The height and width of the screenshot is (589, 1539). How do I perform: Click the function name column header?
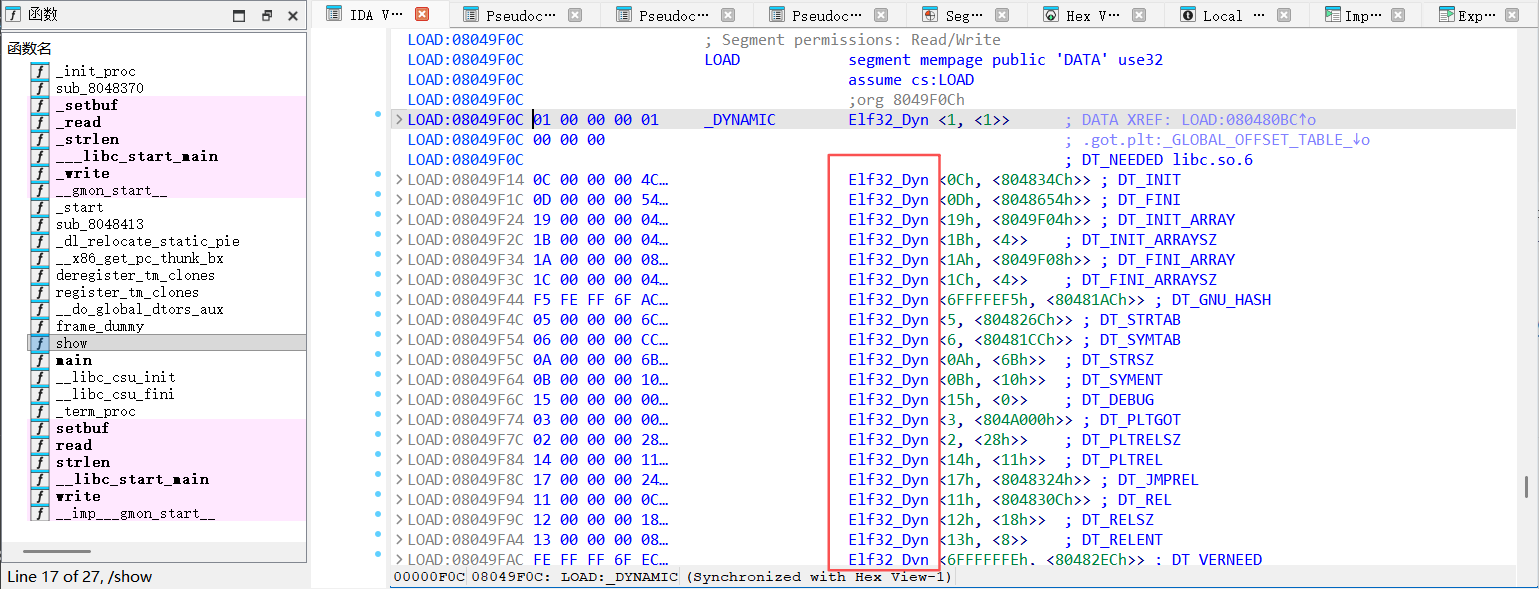pos(31,49)
